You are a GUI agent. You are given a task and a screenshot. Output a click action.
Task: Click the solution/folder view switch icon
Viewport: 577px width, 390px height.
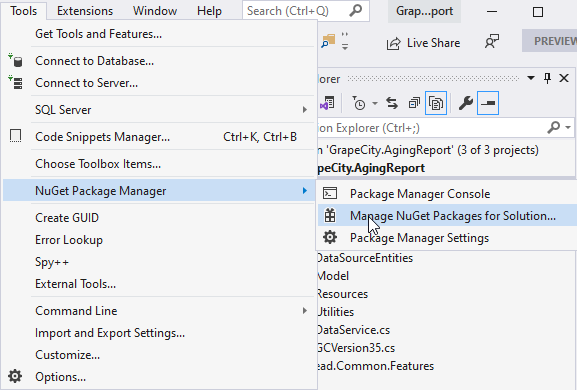coord(327,103)
